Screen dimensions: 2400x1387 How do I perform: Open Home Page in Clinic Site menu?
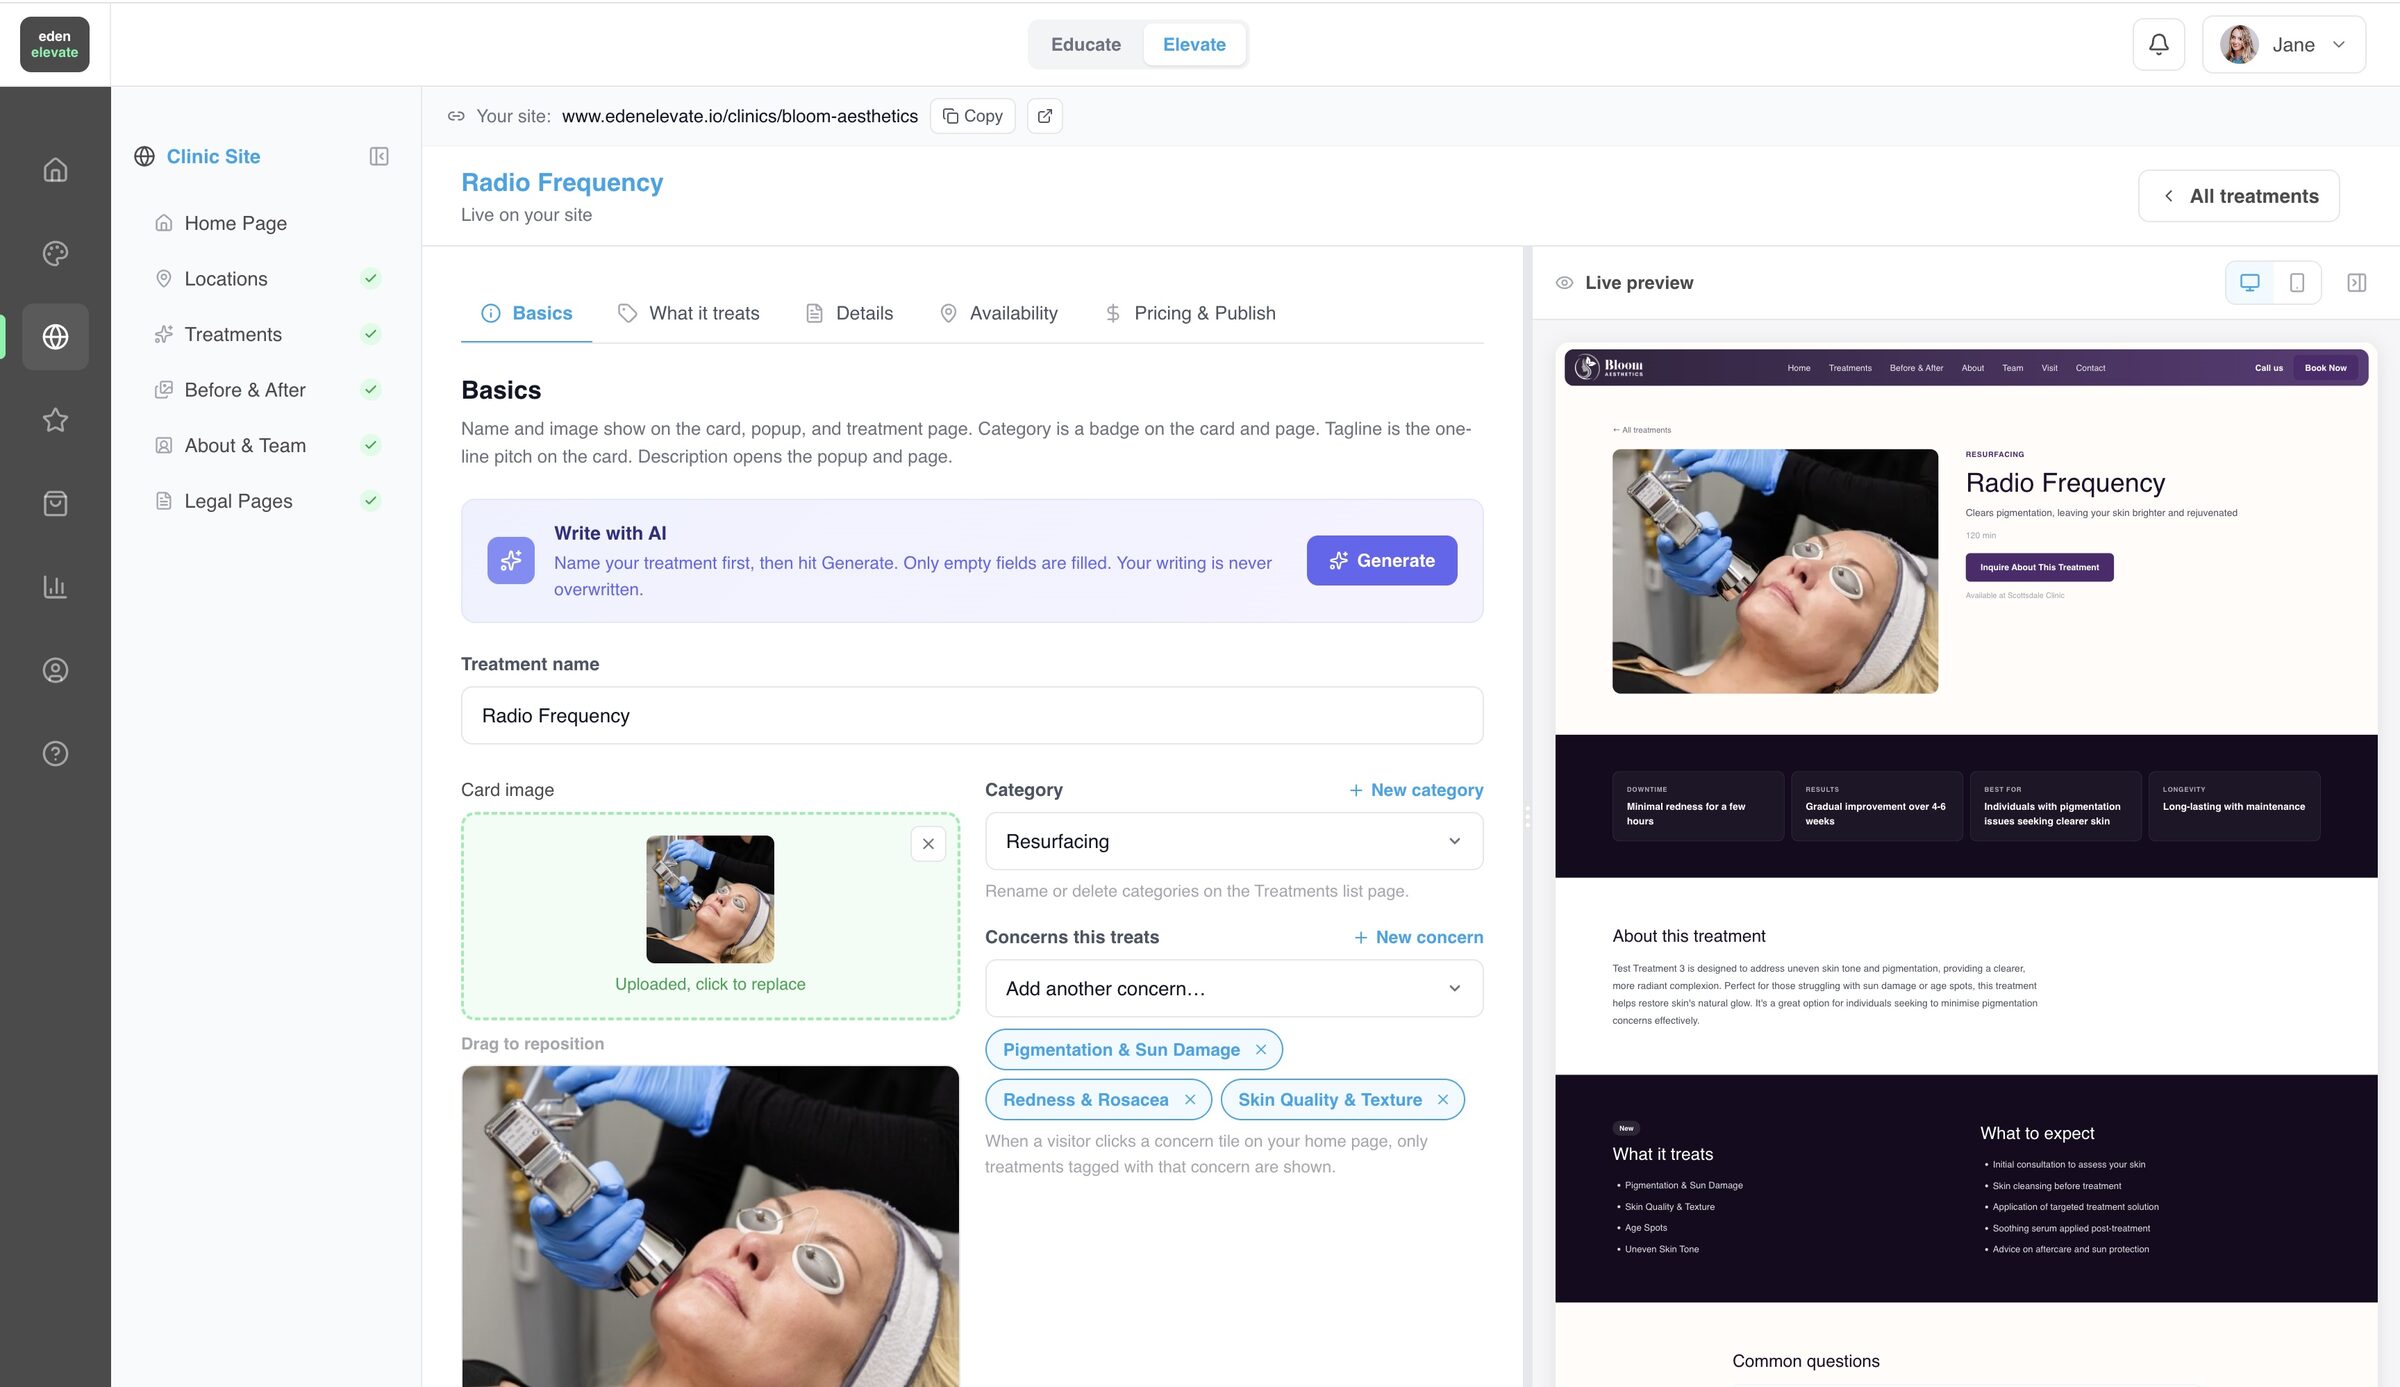click(x=236, y=223)
